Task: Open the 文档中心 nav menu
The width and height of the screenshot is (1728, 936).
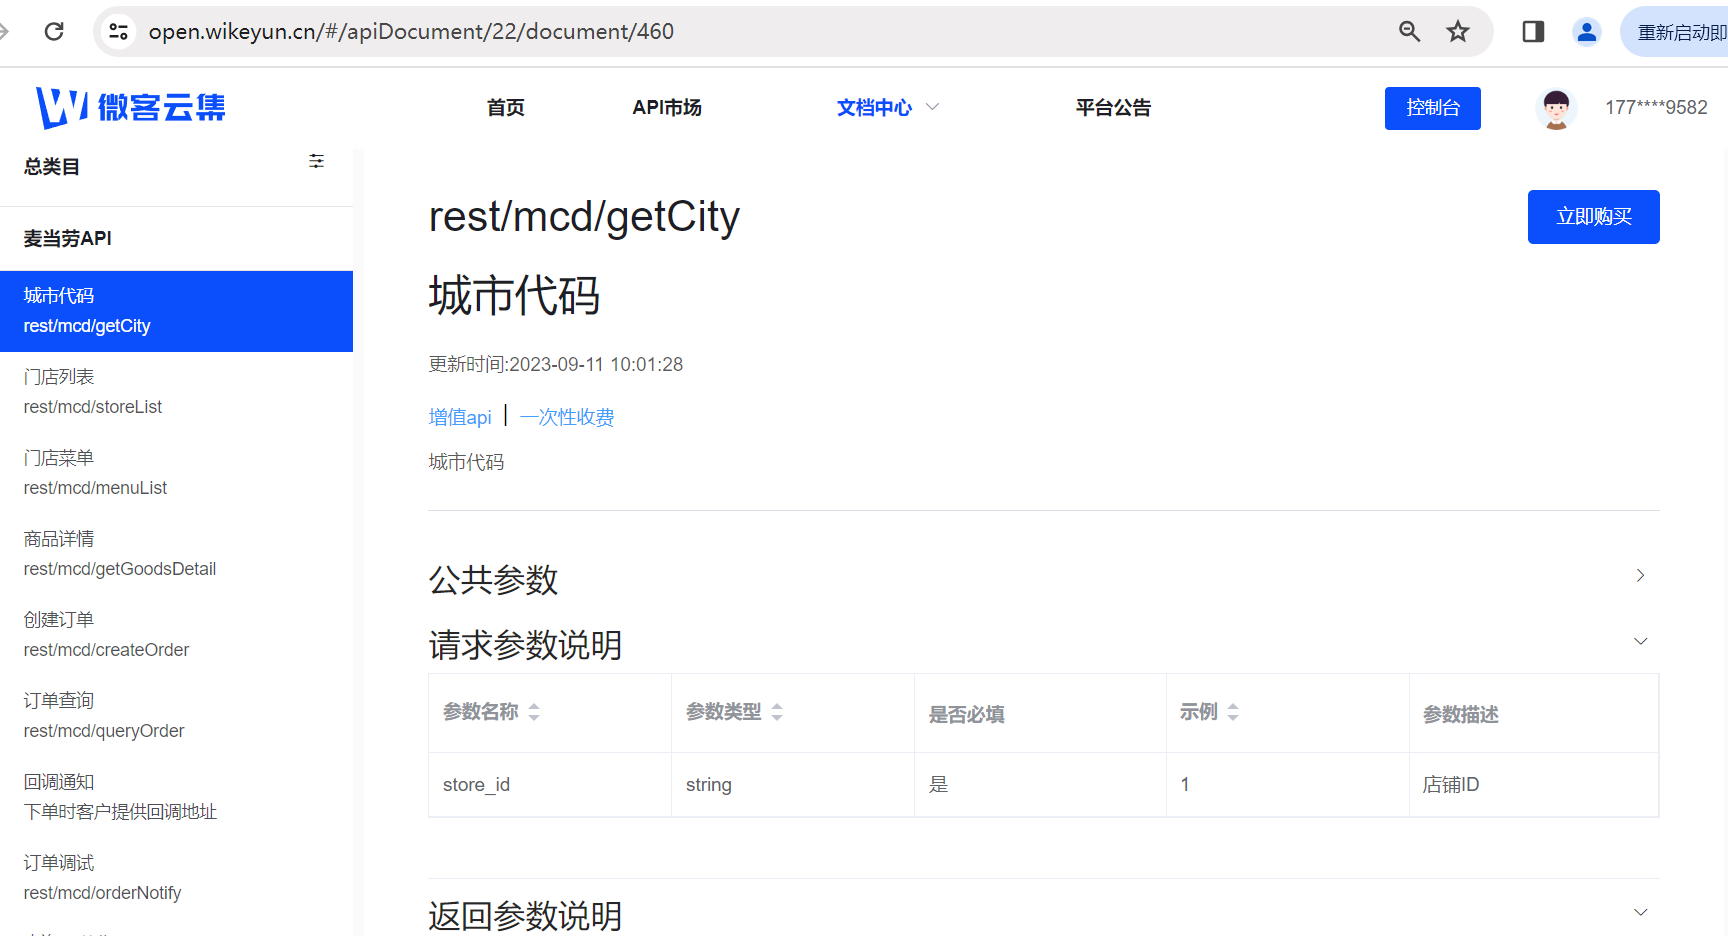Action: 874,107
